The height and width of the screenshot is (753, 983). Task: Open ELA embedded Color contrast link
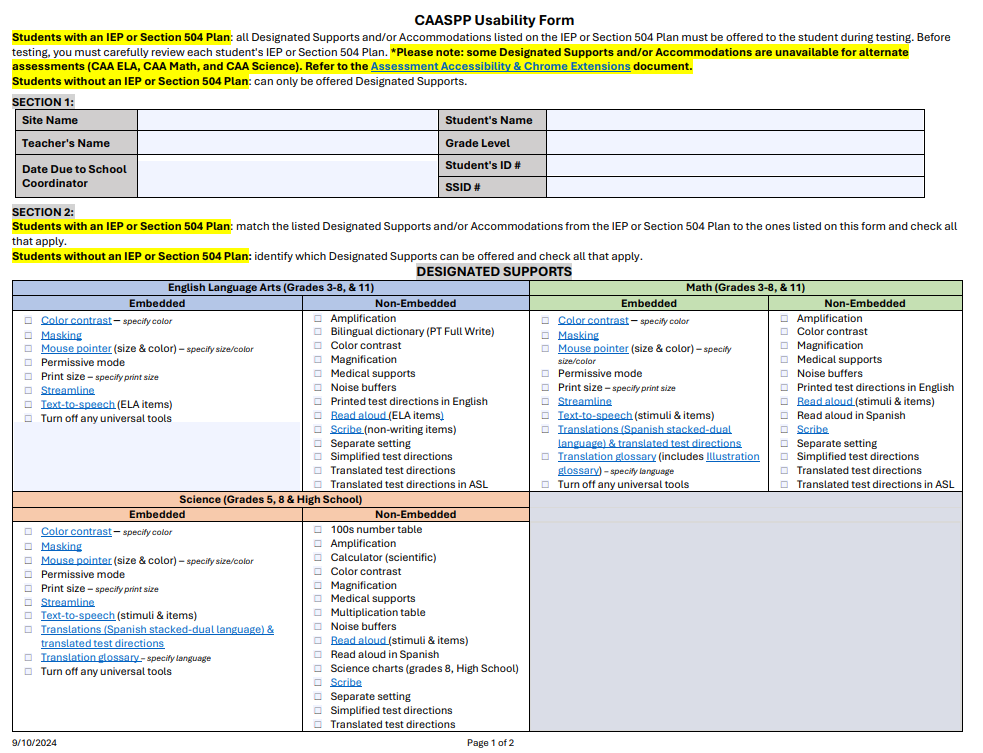[x=76, y=320]
